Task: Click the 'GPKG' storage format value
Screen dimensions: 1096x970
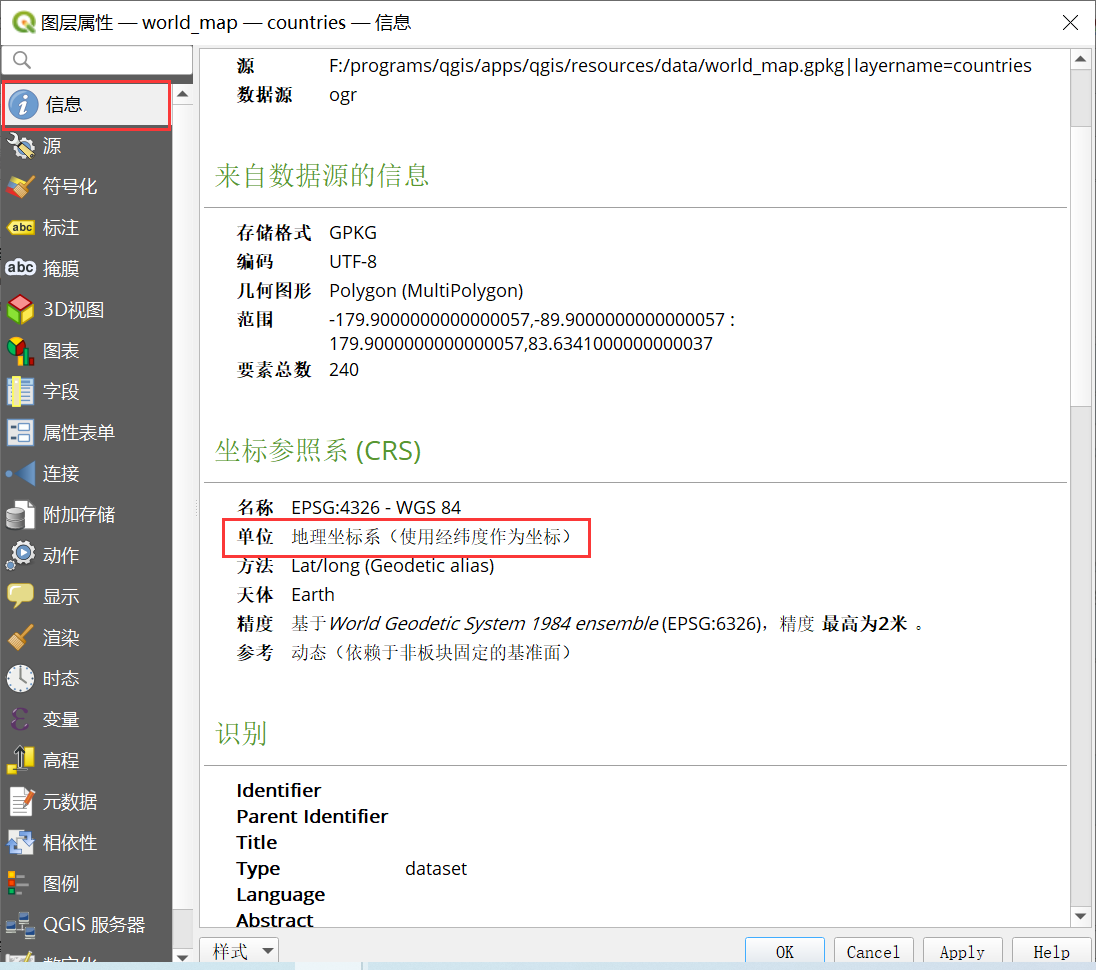Action: point(353,233)
